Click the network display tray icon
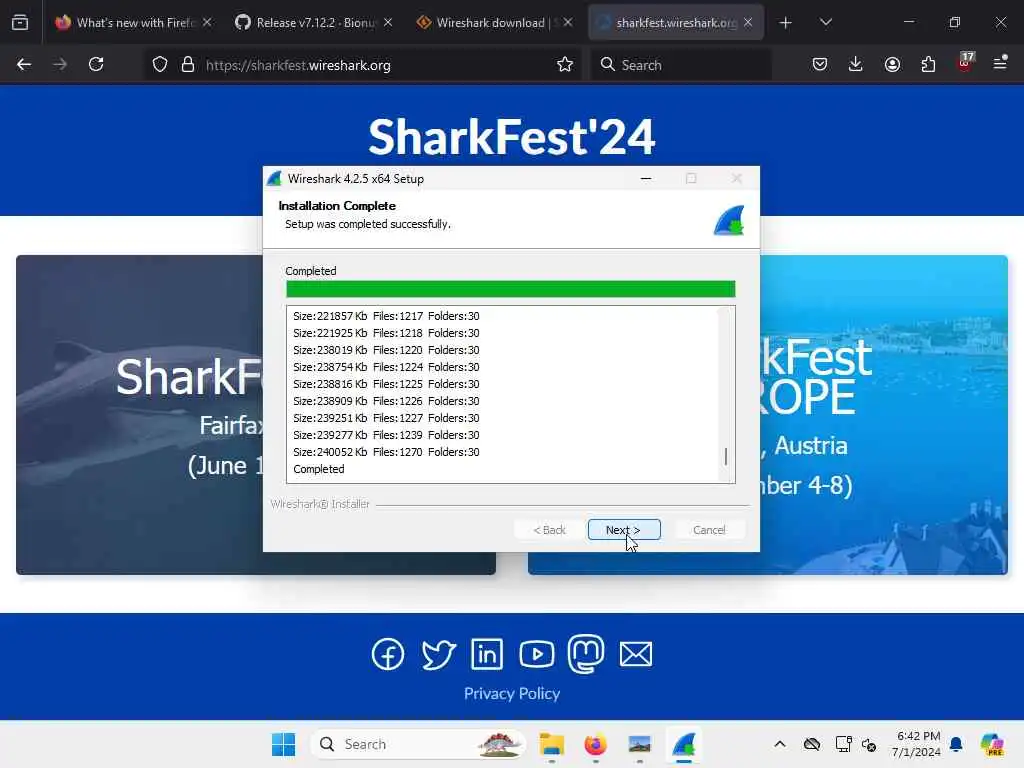Viewport: 1024px width, 768px height. 843,744
